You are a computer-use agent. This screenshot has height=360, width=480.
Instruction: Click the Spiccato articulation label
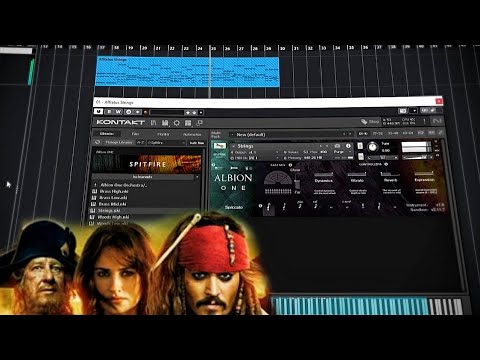click(234, 207)
